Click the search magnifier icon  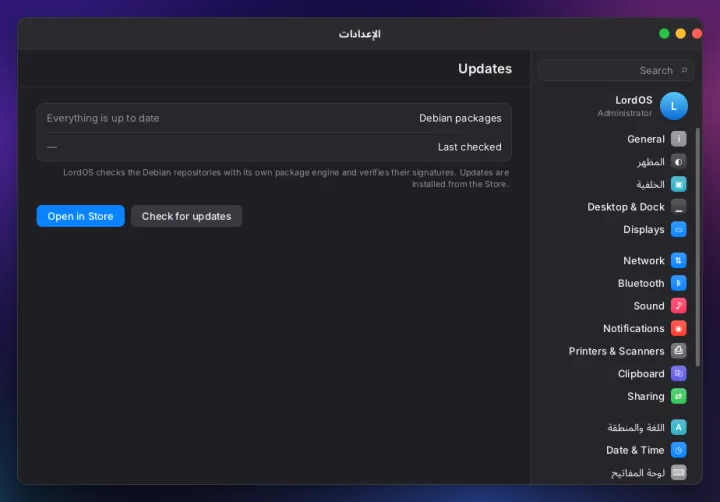684,70
